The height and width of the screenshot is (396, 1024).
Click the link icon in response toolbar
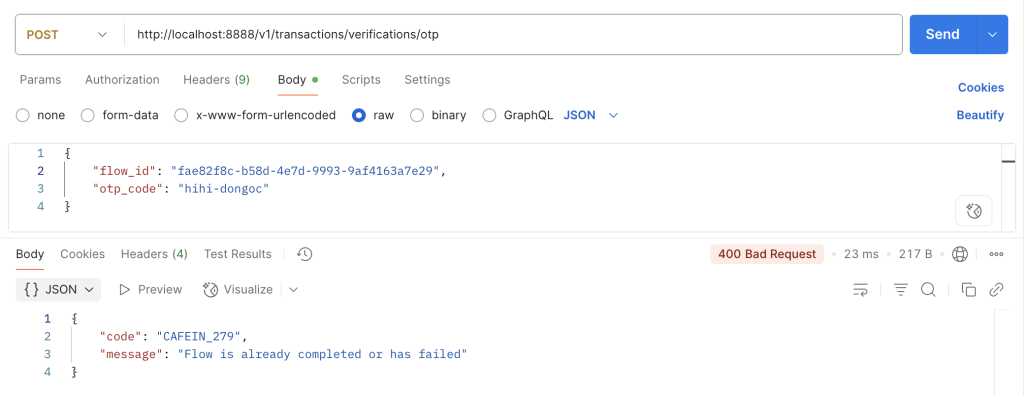[996, 289]
